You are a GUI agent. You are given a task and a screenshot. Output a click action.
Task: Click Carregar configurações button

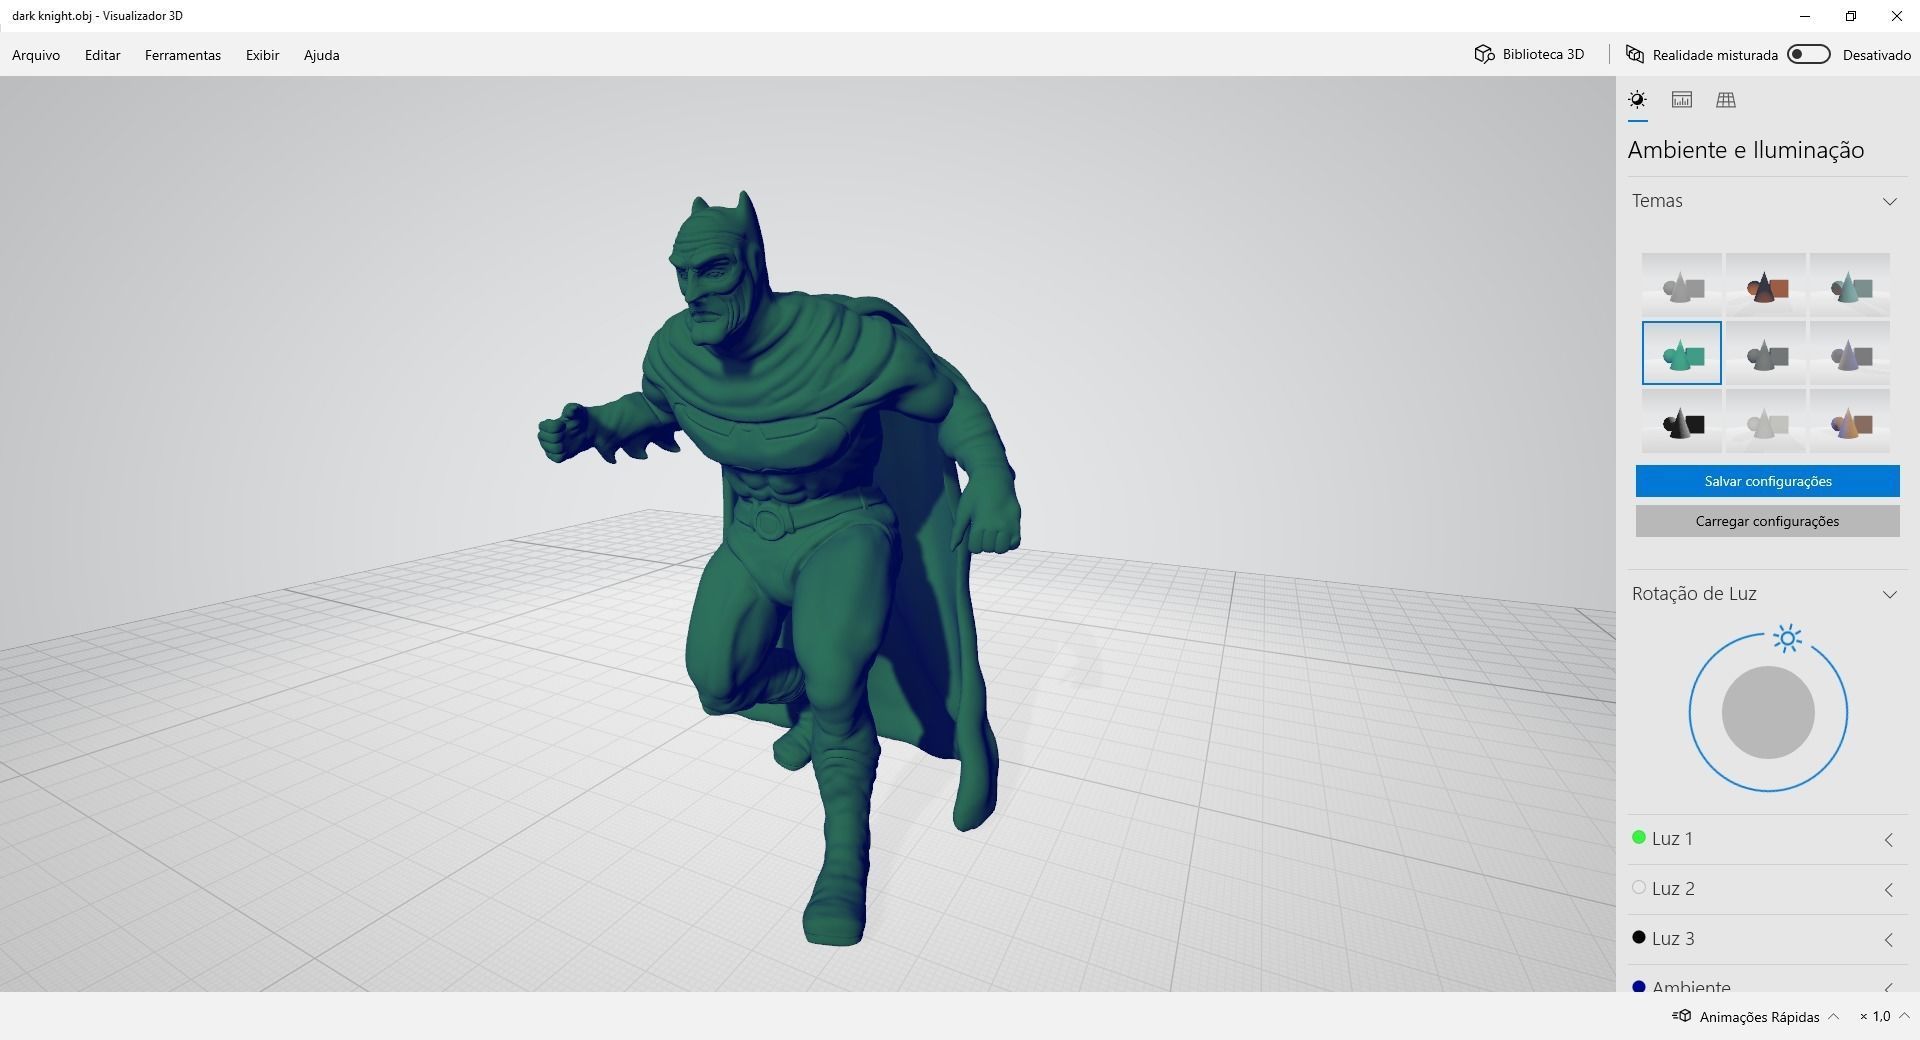coord(1768,521)
